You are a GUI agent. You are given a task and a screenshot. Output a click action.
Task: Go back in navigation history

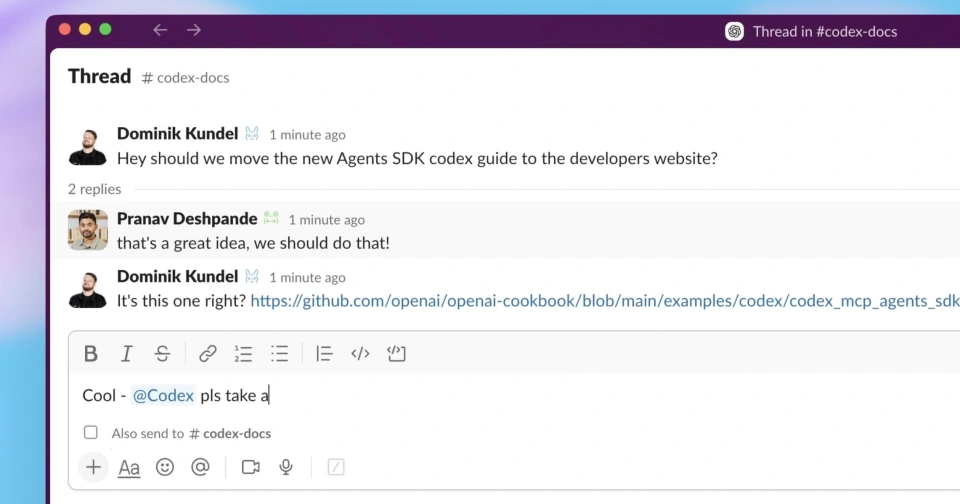(160, 30)
